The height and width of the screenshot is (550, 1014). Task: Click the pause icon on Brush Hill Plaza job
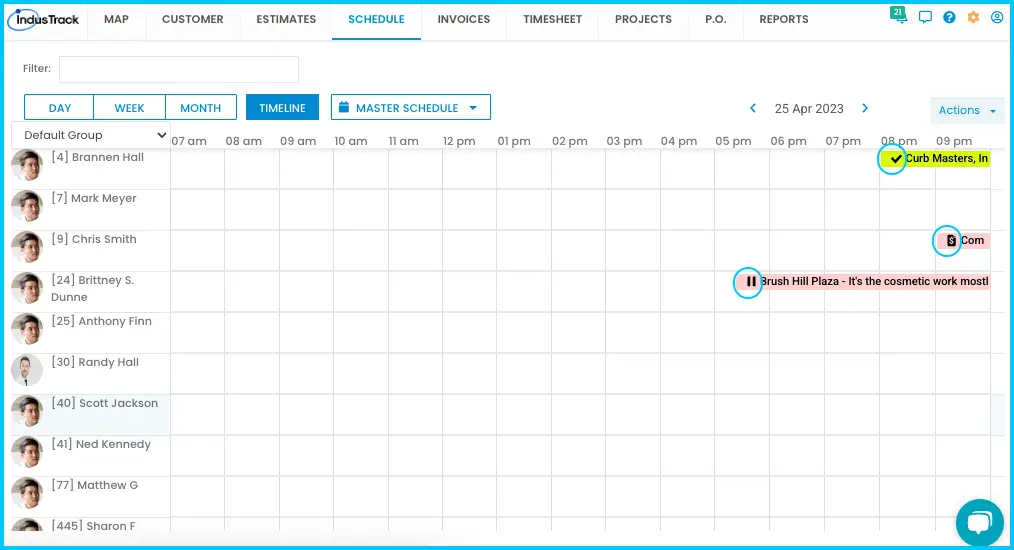pos(751,281)
